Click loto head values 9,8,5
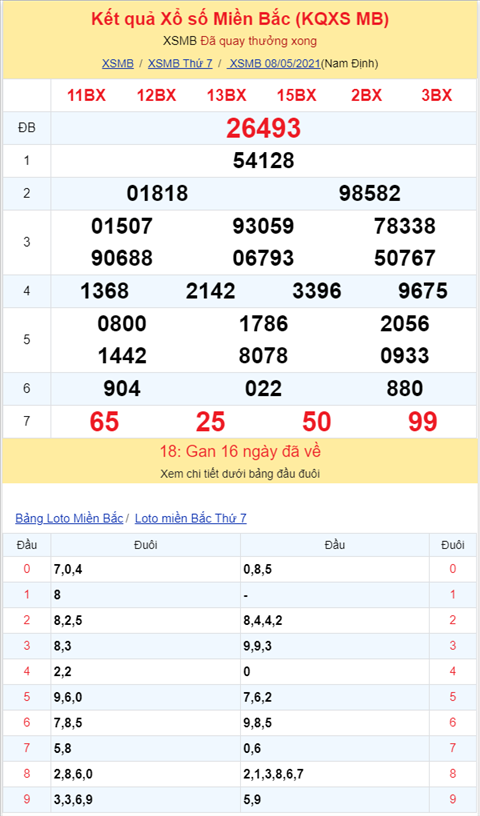This screenshot has height=816, width=480. click(258, 723)
